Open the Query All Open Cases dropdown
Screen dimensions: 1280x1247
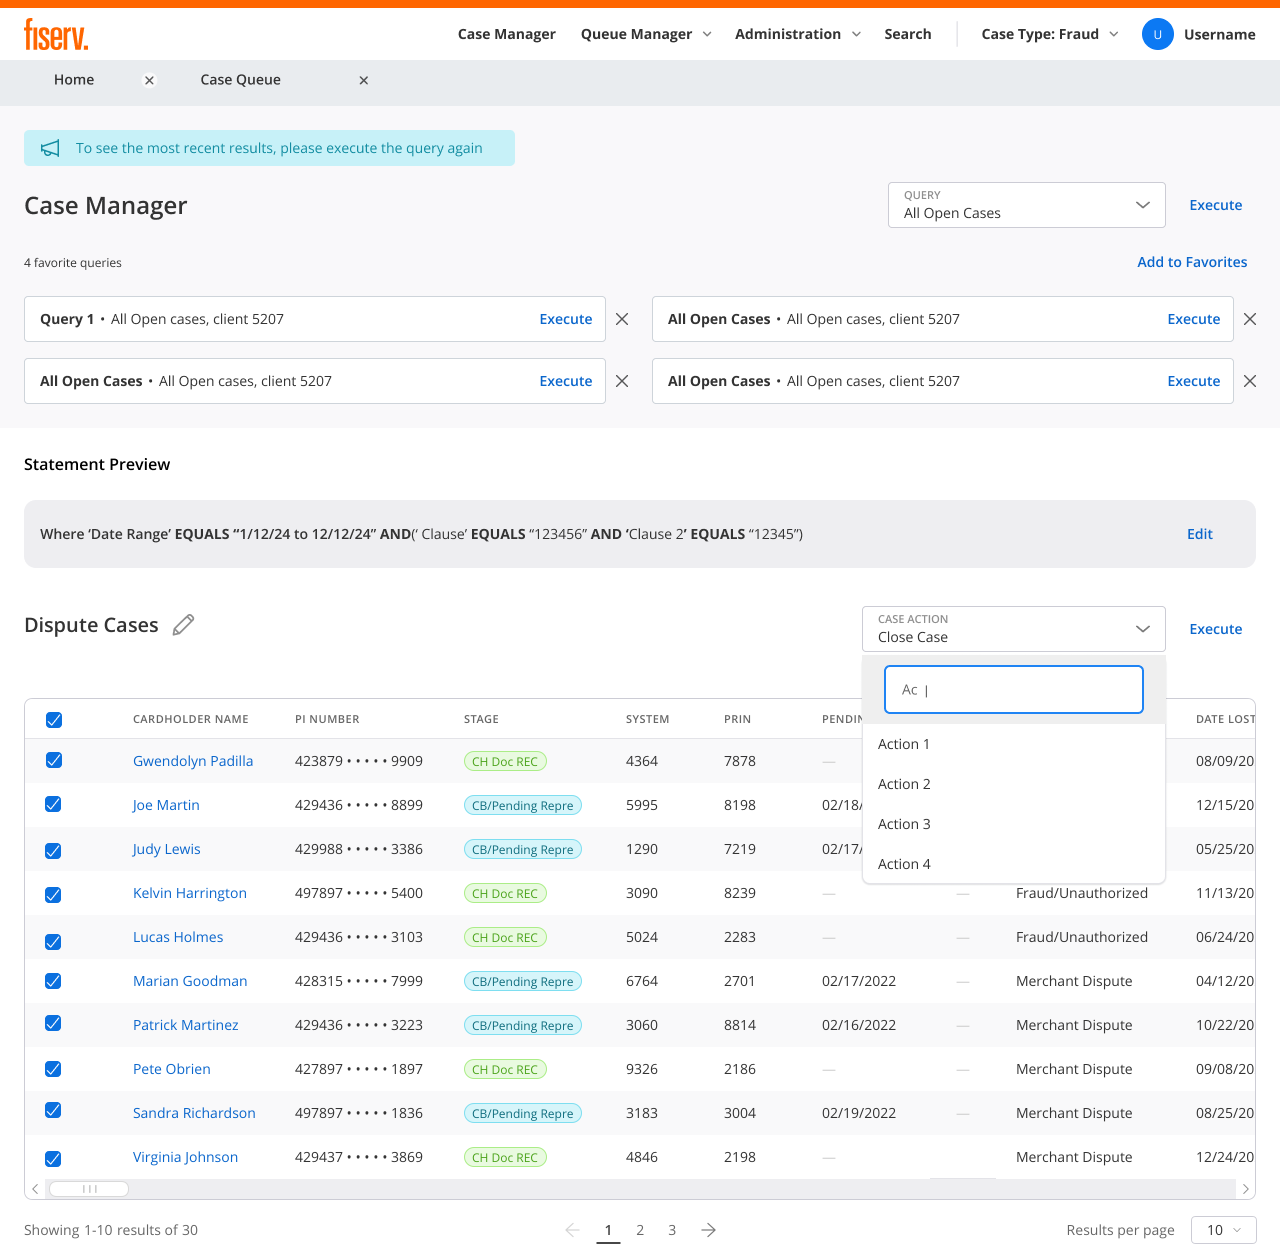[x=1027, y=205]
